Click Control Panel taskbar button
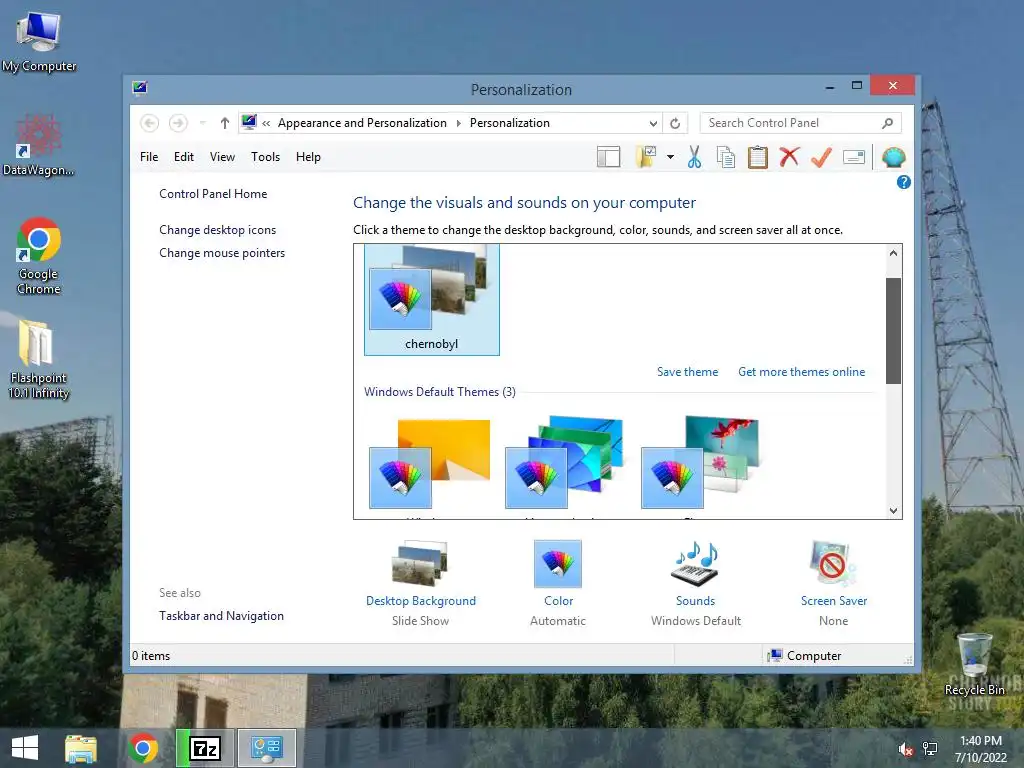This screenshot has height=768, width=1024. pos(266,748)
